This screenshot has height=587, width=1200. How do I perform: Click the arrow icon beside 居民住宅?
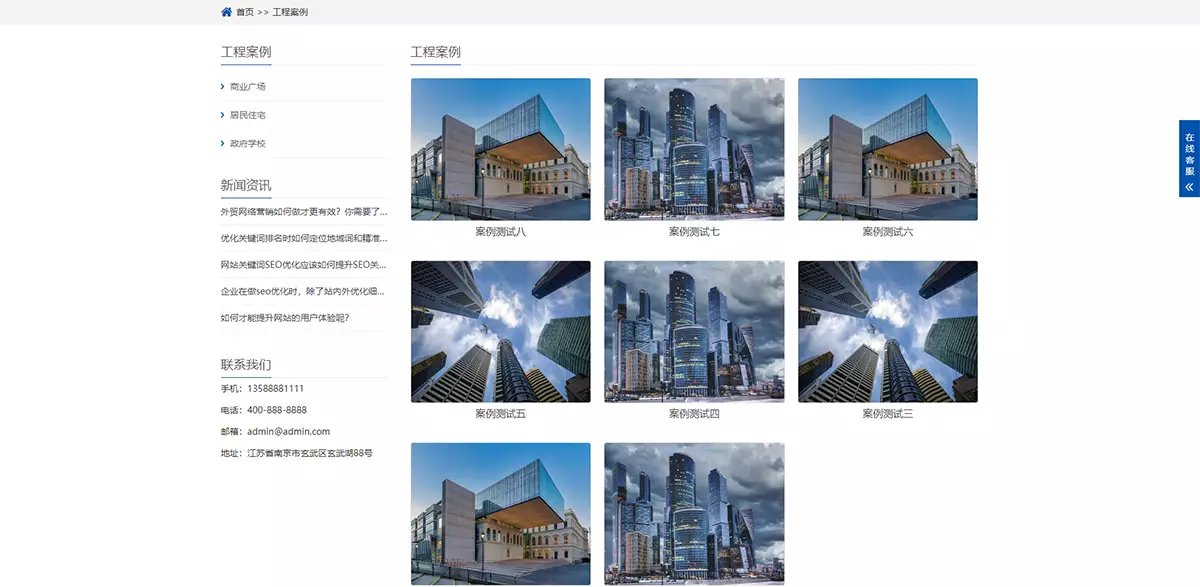point(222,114)
